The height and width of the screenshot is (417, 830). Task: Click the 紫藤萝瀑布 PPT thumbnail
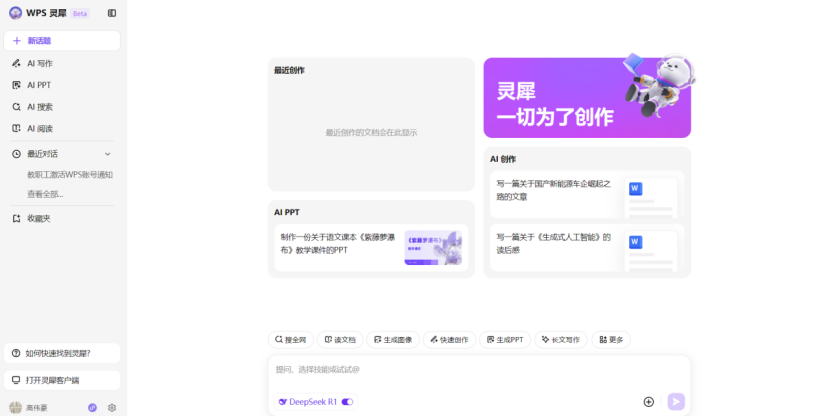pyautogui.click(x=433, y=248)
